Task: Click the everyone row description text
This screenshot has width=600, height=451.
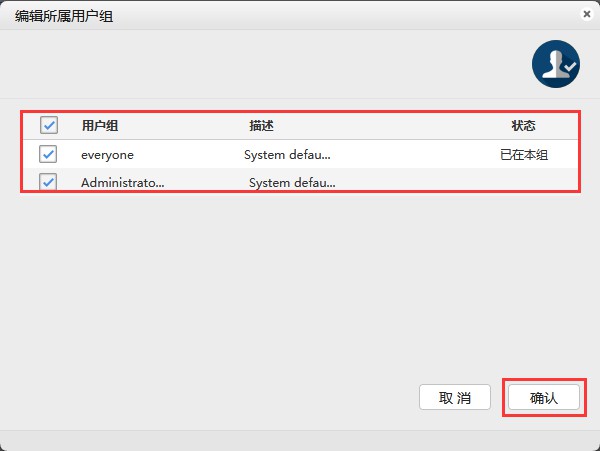Action: point(287,155)
